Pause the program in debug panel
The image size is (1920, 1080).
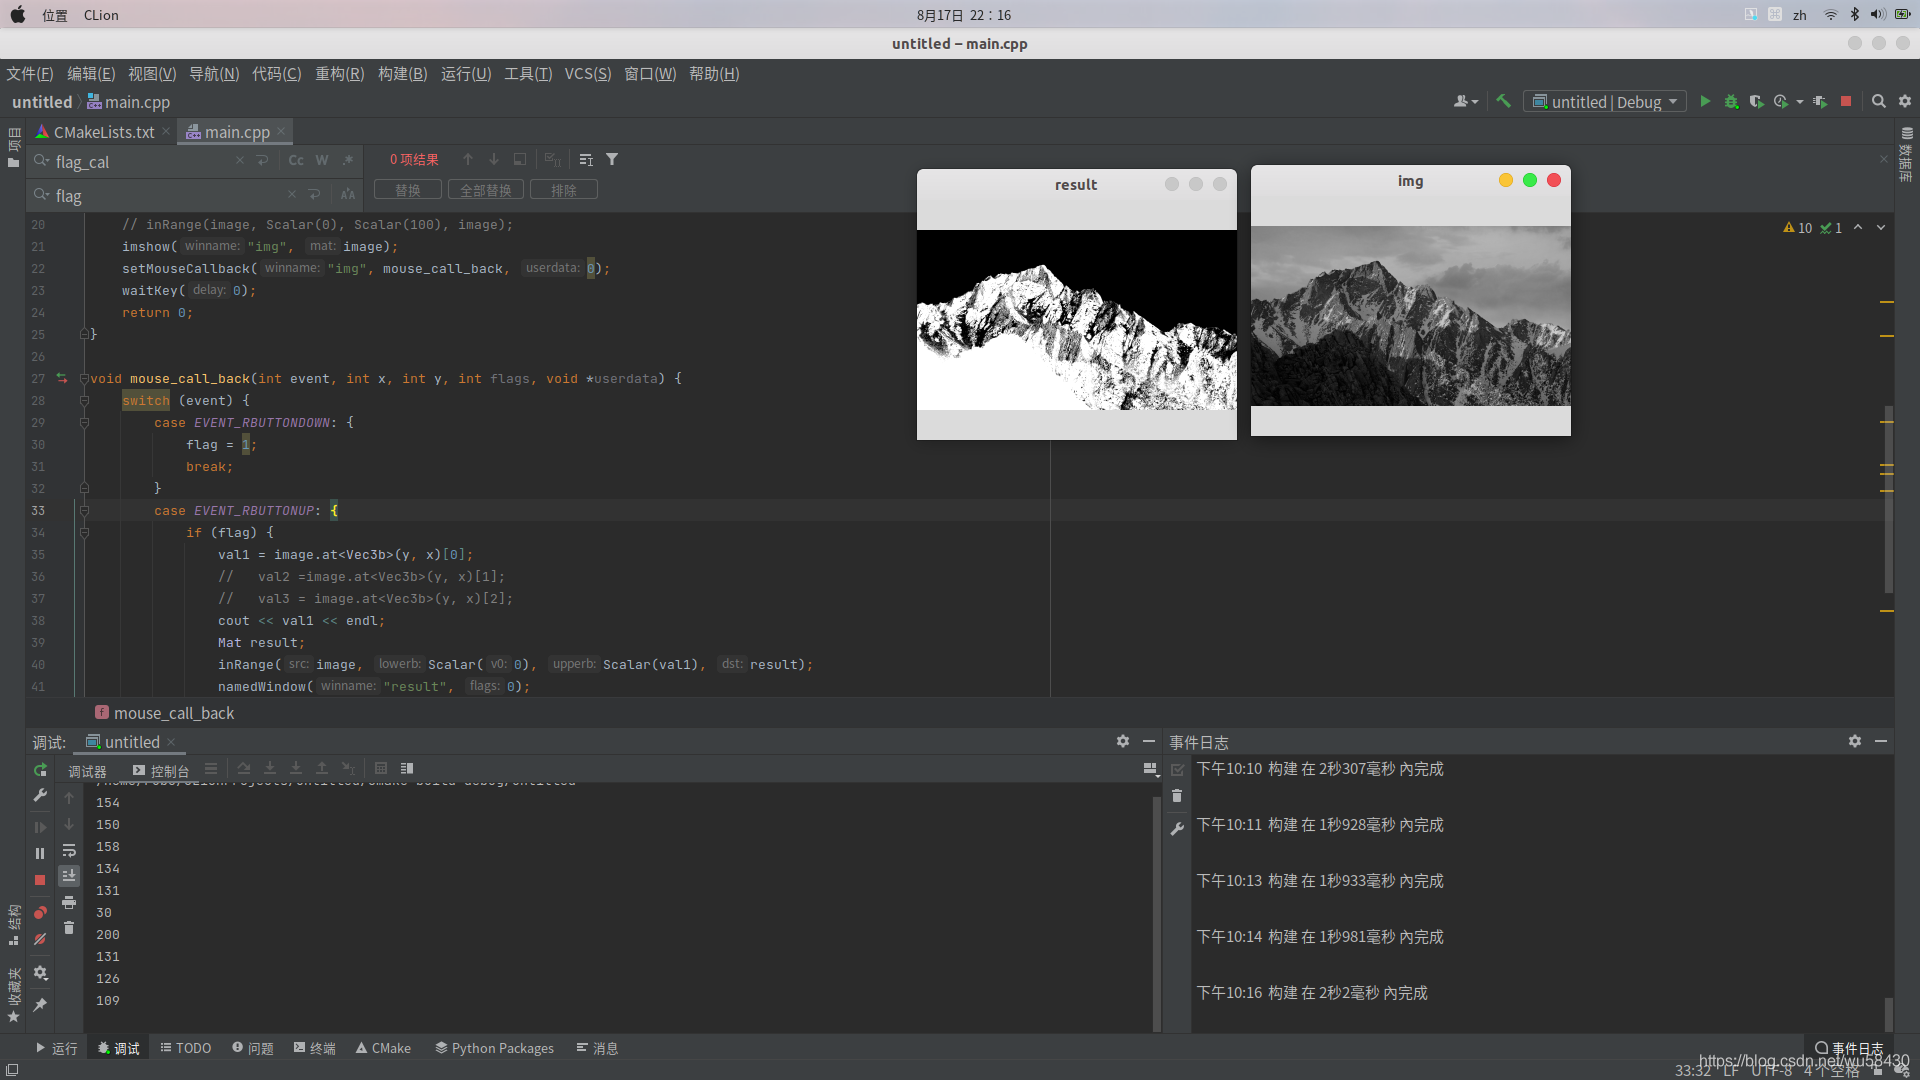point(40,853)
